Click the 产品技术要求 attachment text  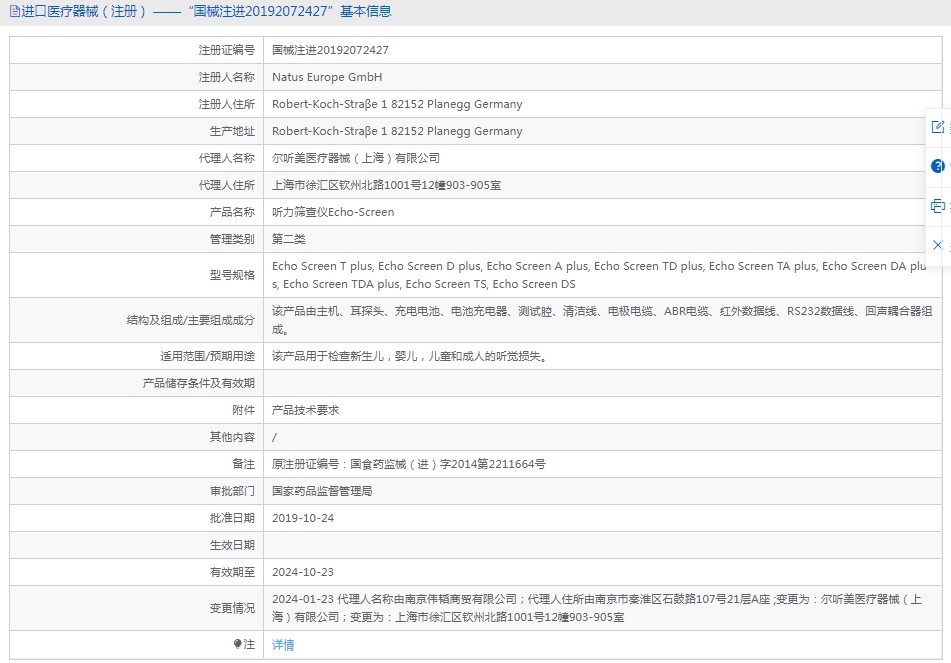(306, 410)
